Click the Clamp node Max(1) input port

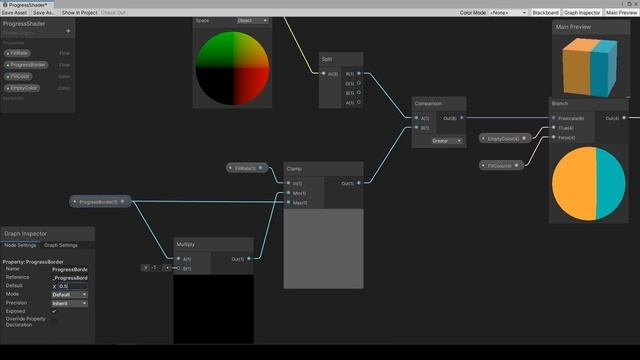point(289,202)
